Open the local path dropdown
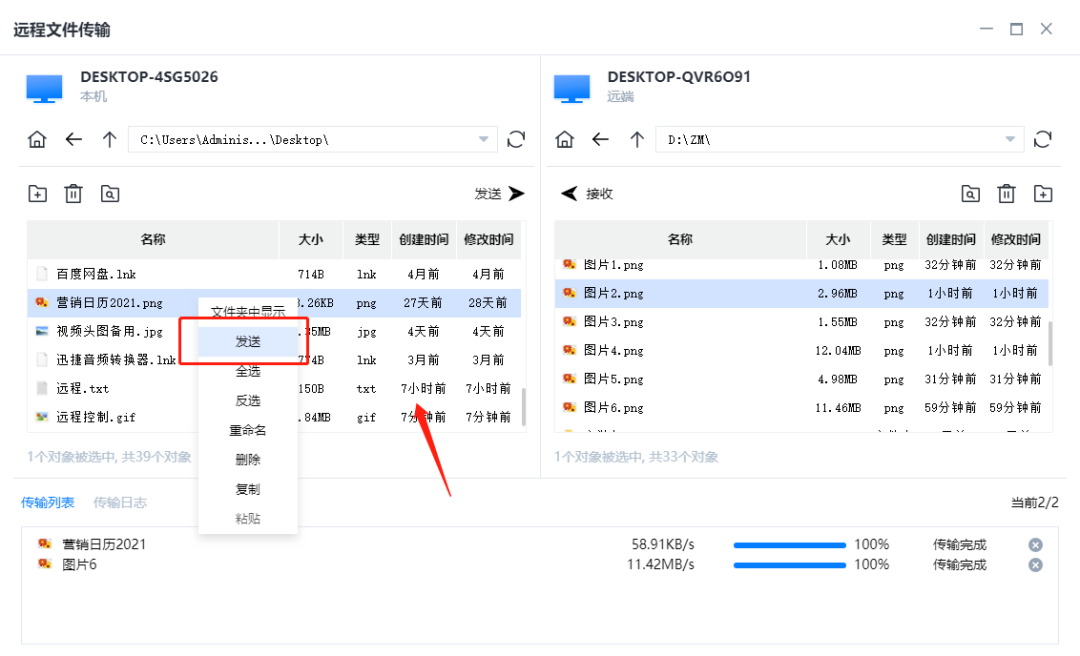This screenshot has width=1080, height=656. (484, 139)
